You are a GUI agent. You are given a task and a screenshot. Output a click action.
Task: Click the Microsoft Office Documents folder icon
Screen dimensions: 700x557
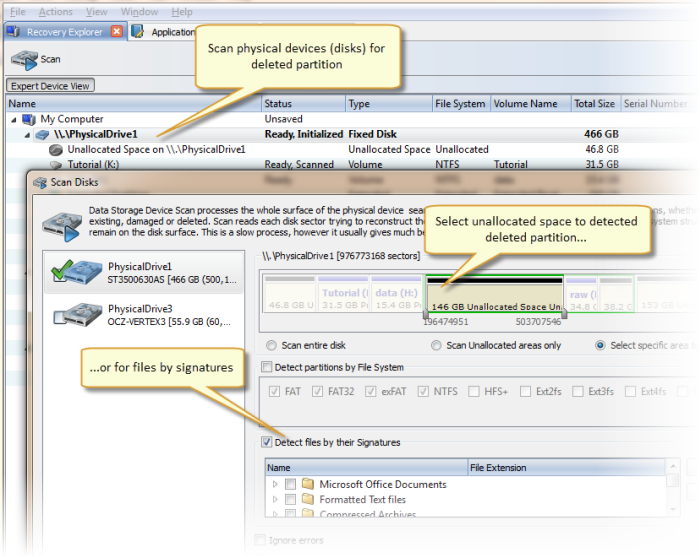pos(307,484)
